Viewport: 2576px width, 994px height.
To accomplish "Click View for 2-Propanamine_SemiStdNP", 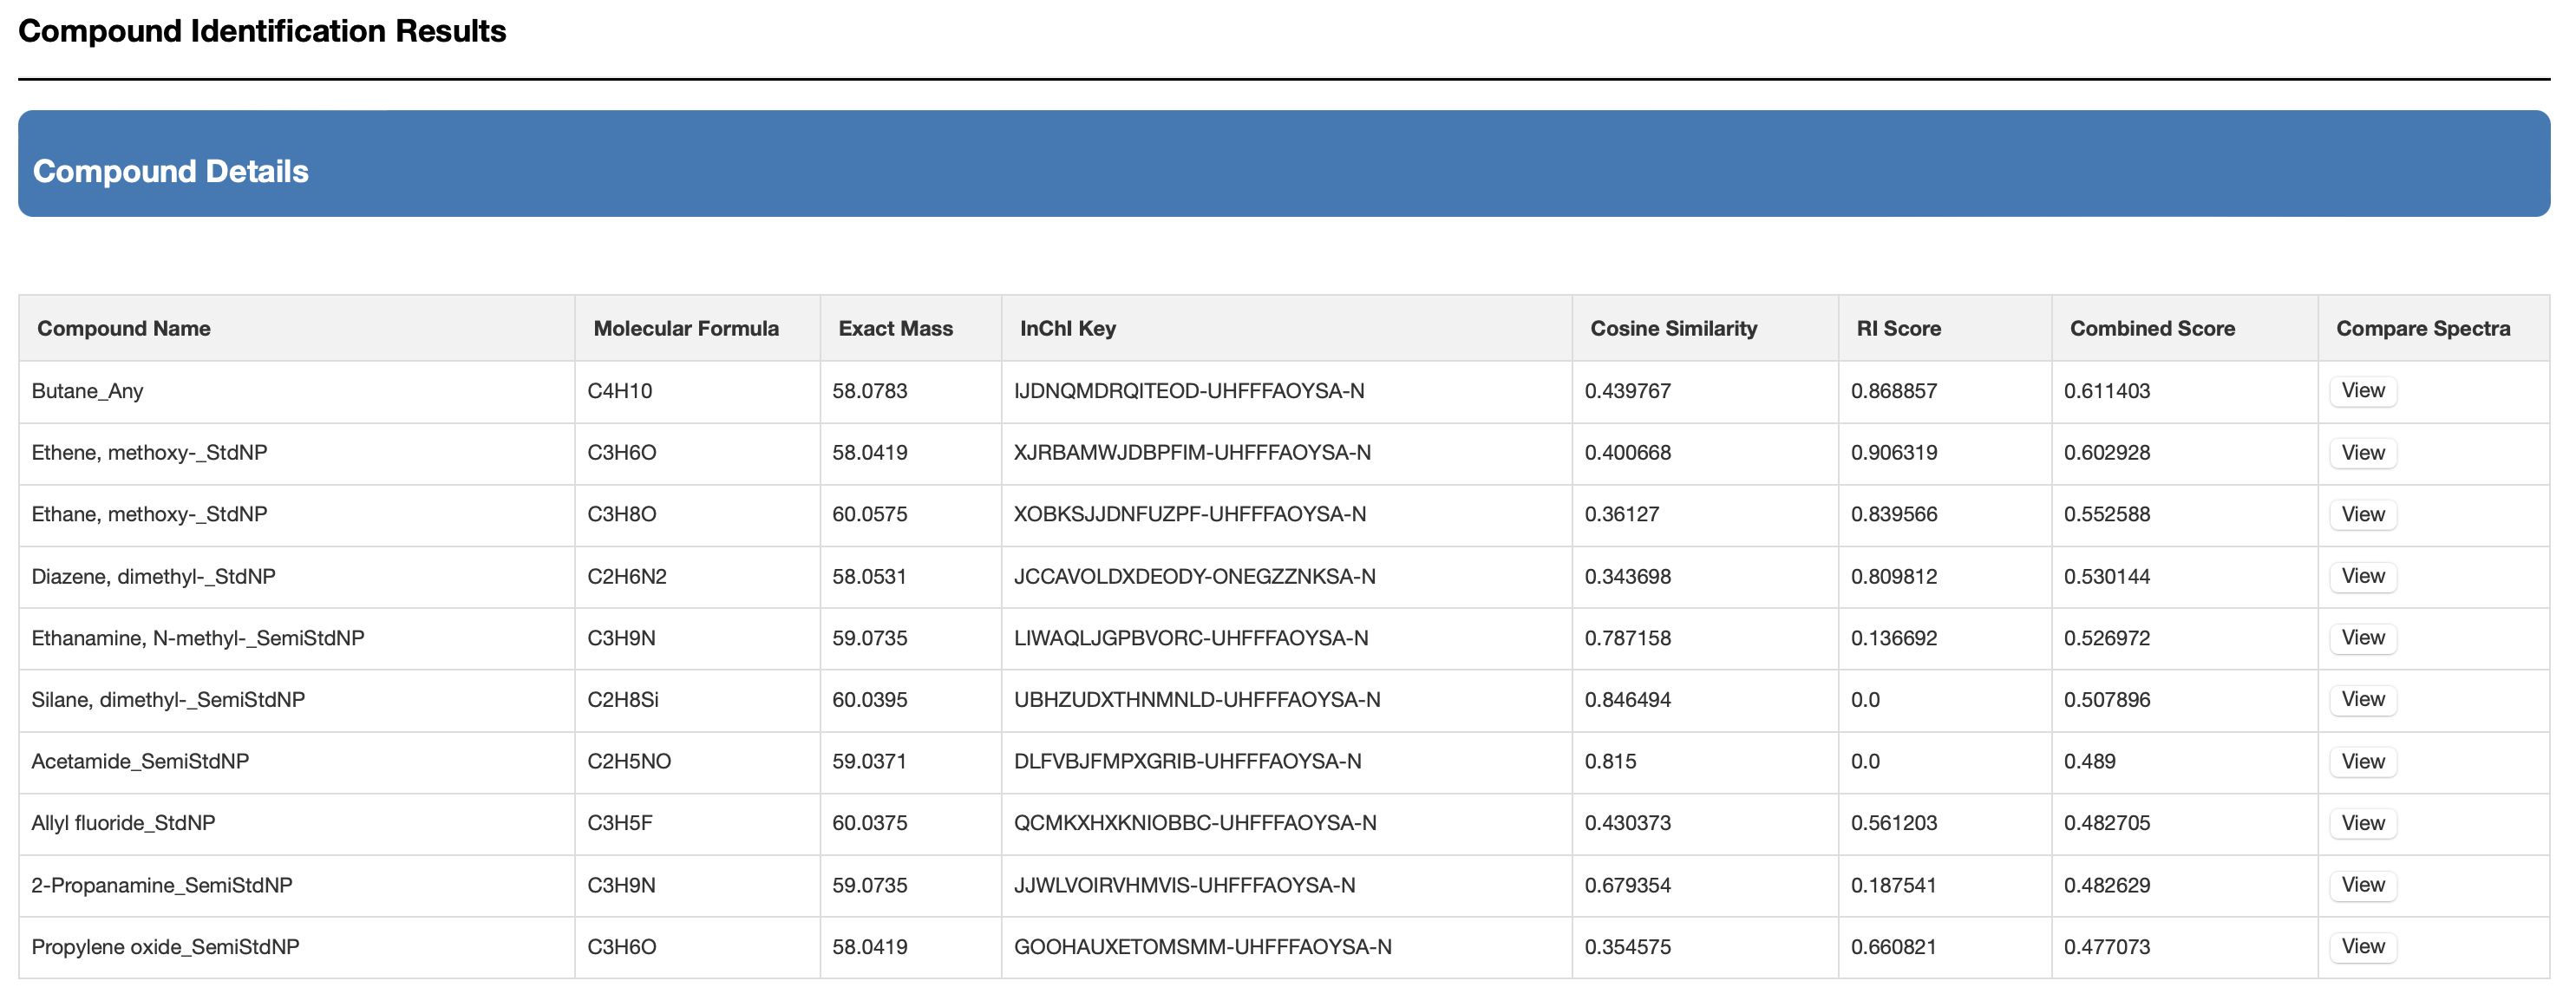I will point(2362,885).
